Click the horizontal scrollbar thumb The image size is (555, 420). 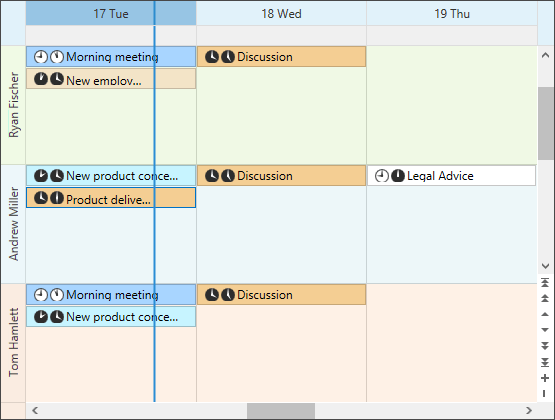tap(281, 411)
